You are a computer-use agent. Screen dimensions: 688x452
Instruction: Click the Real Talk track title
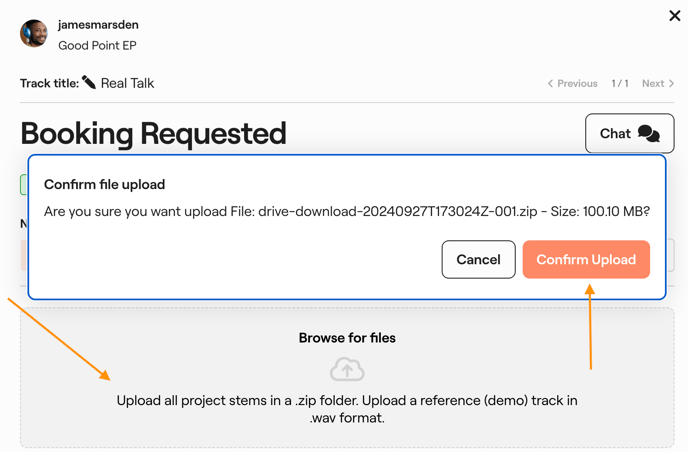(127, 83)
